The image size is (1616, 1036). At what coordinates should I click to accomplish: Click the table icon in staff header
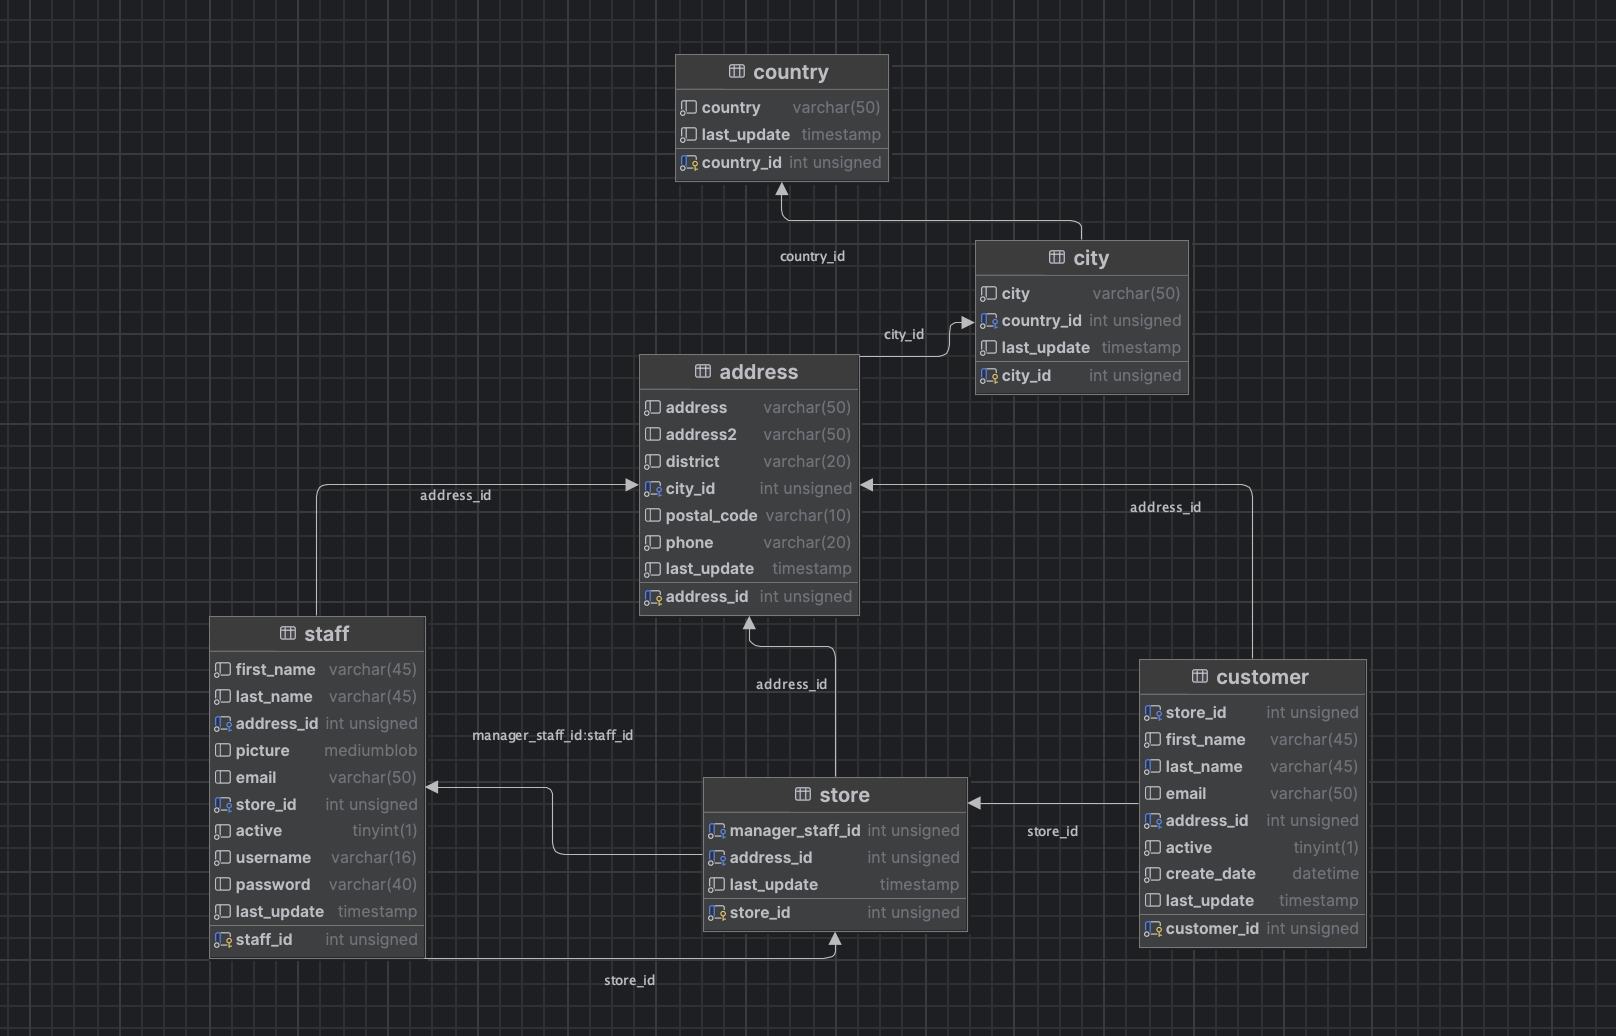click(x=288, y=633)
